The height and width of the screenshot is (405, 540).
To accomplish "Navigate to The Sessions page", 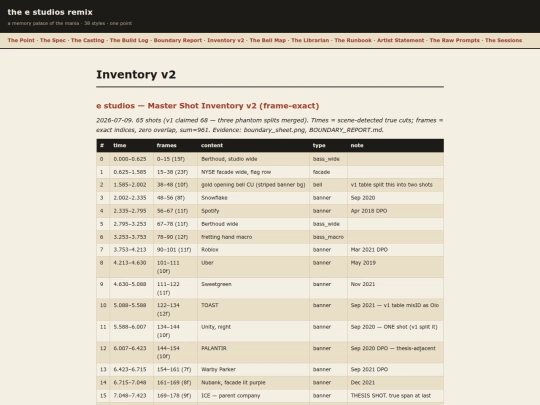I will pyautogui.click(x=503, y=40).
